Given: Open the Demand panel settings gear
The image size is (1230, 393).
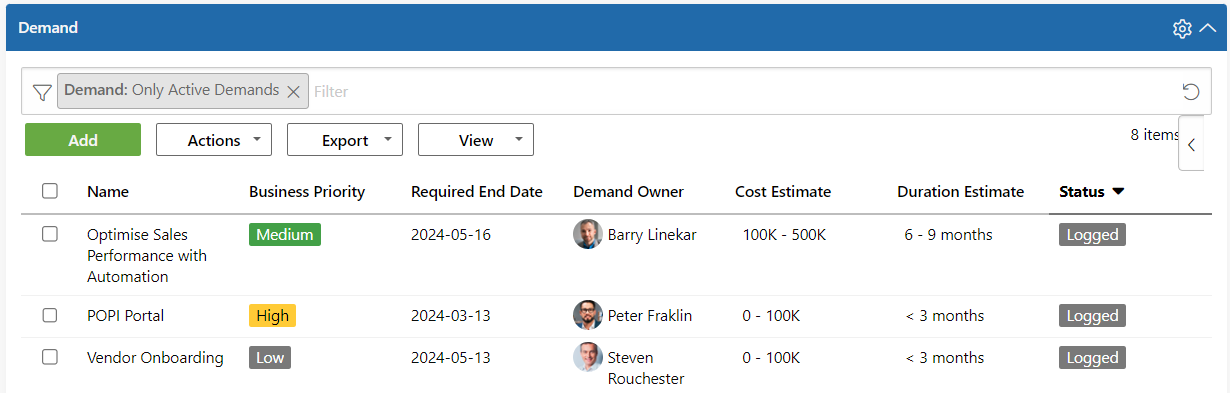Looking at the screenshot, I should click(1182, 29).
